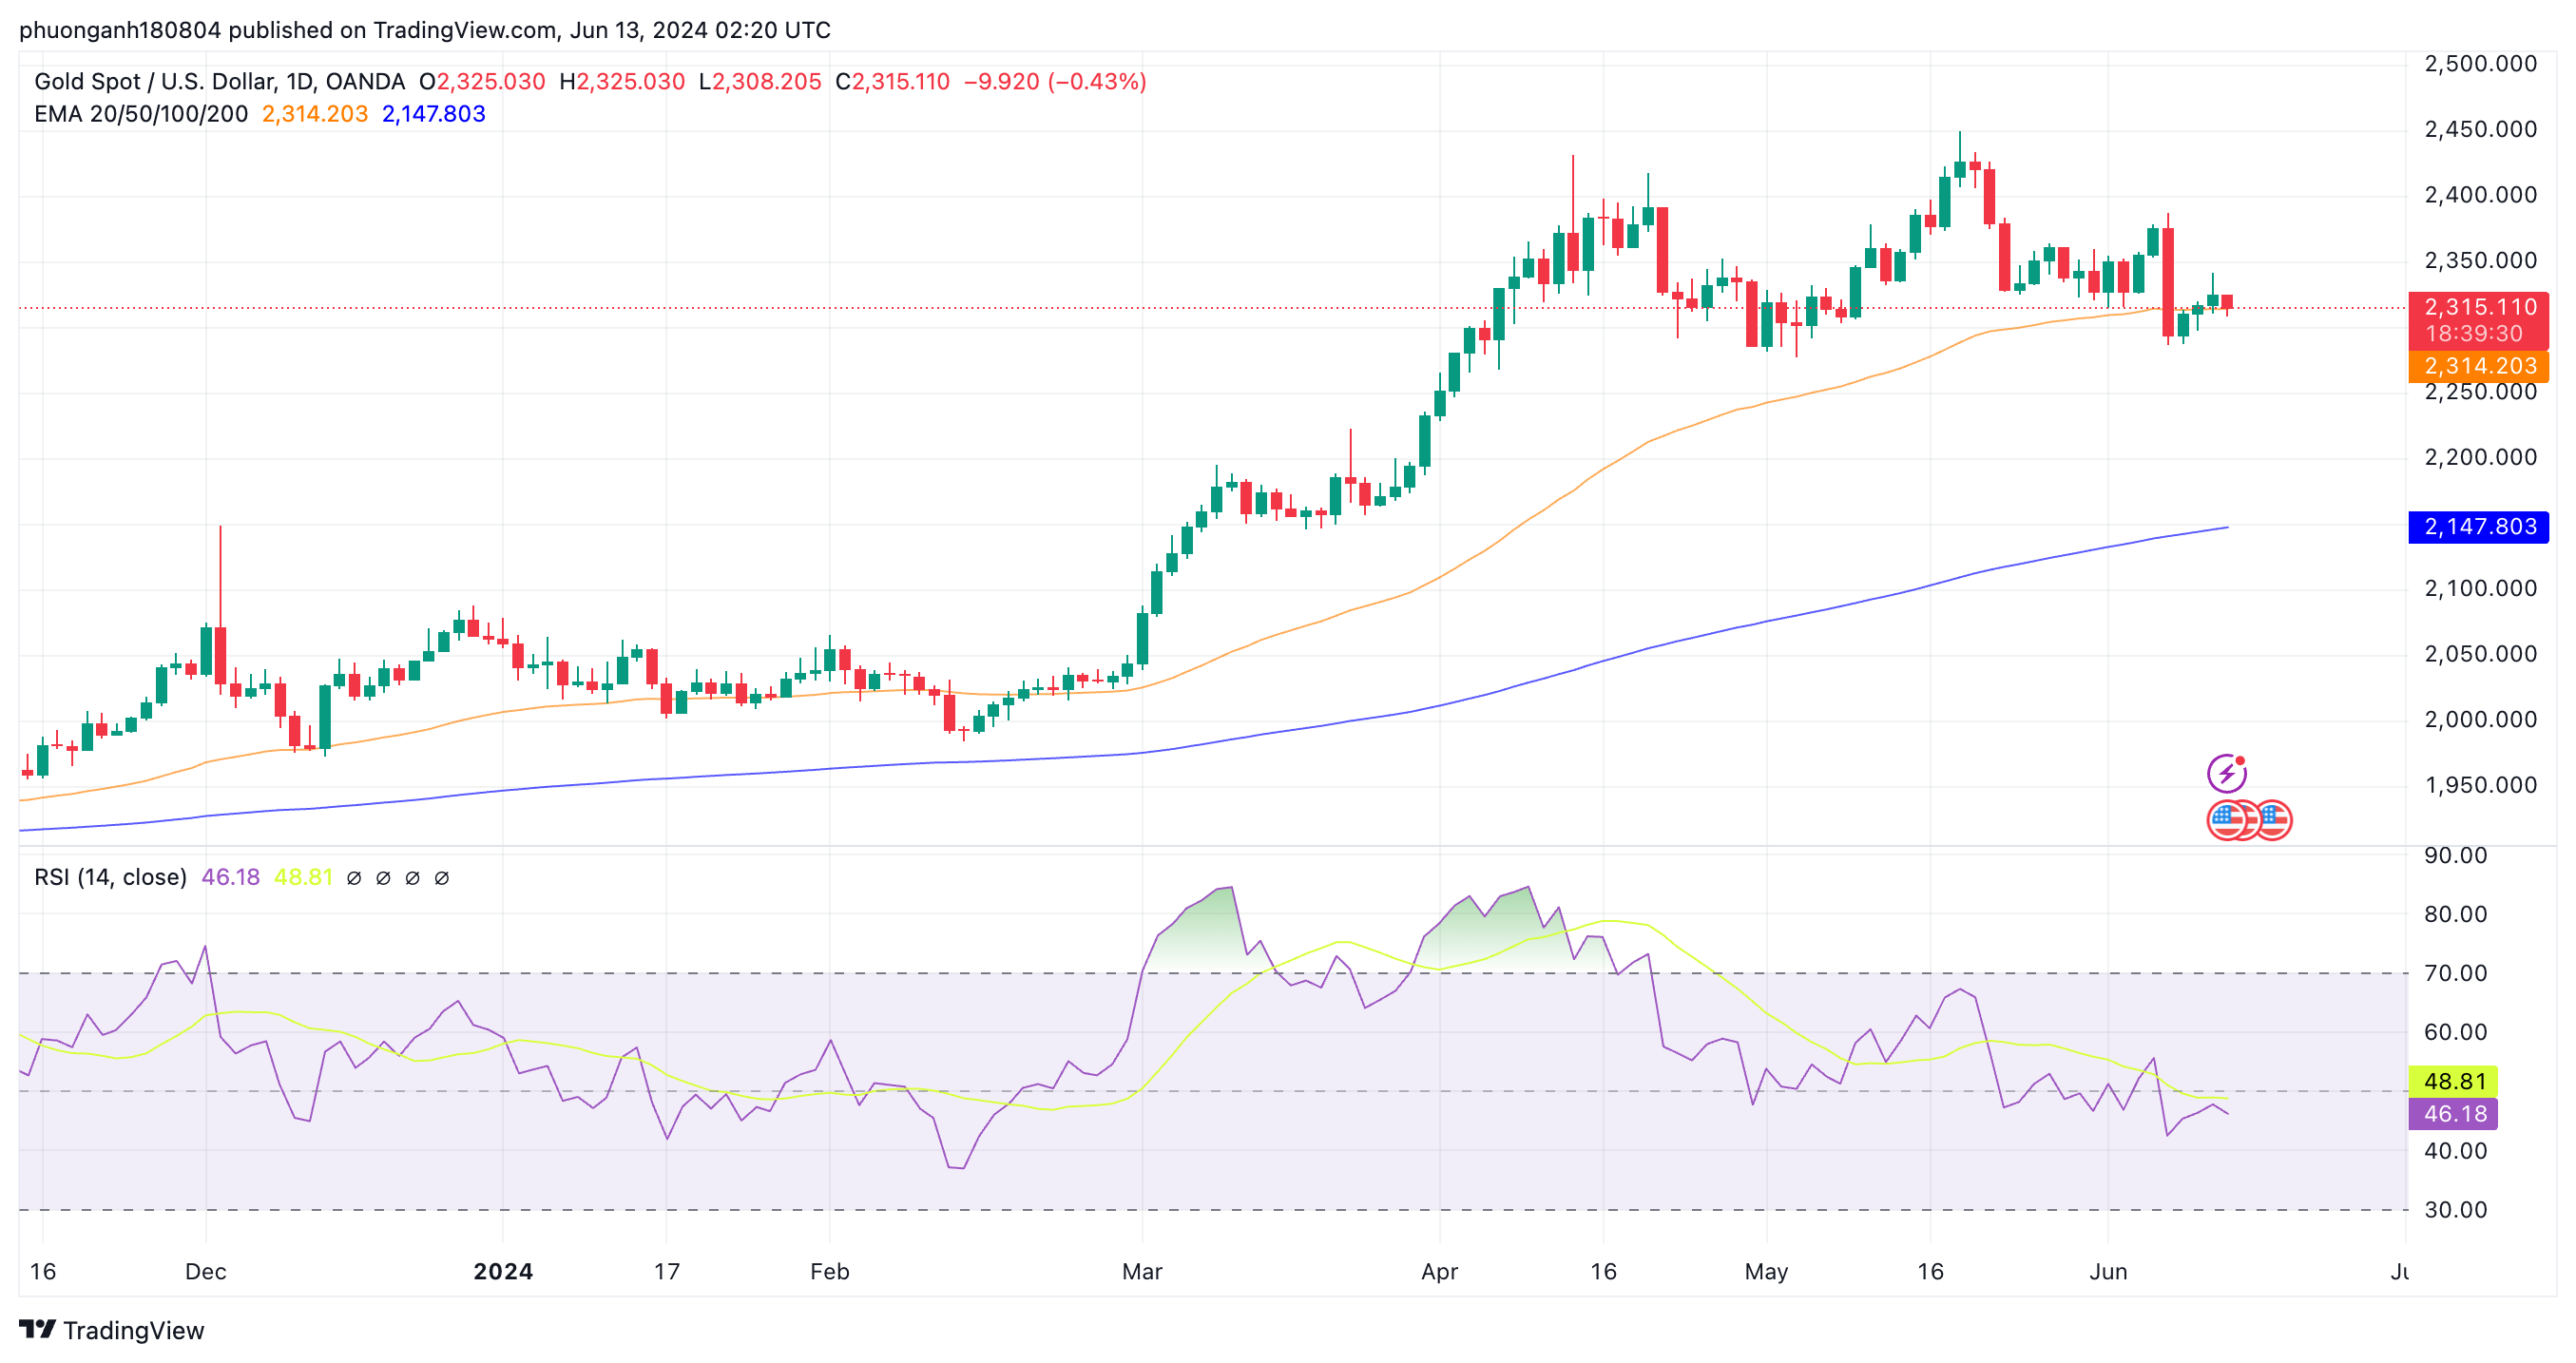Click the 30.00 RSI axis label
Image resolution: width=2576 pixels, height=1363 pixels.
(x=2455, y=1210)
